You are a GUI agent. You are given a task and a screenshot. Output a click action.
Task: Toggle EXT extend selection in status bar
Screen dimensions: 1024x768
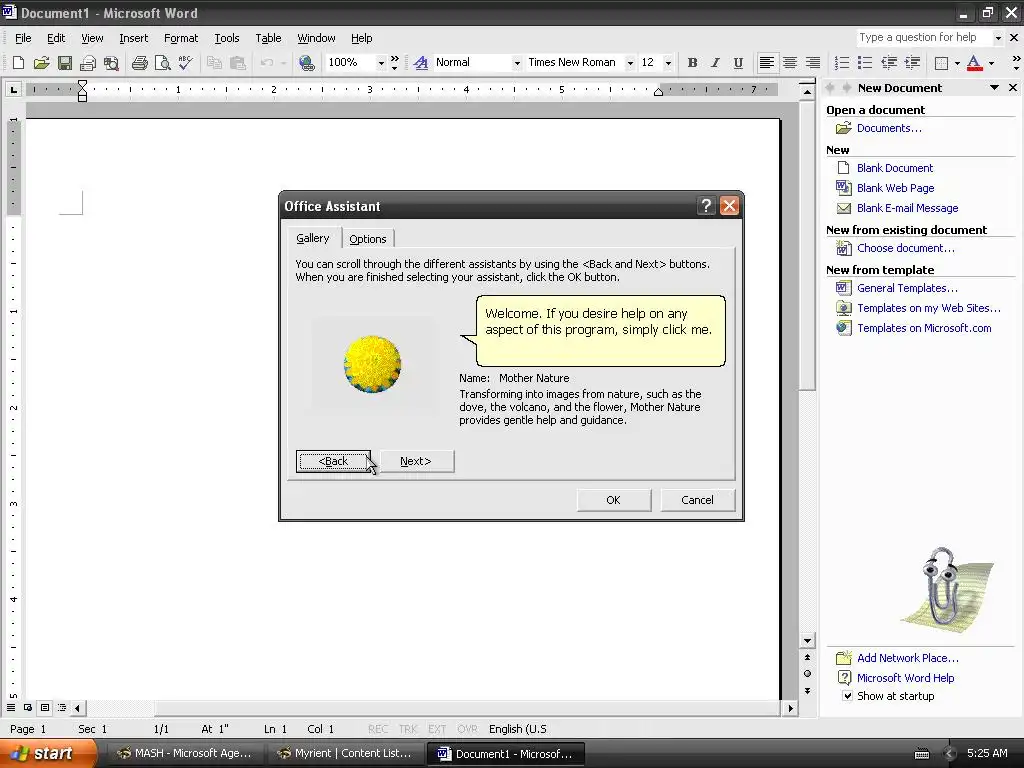pyautogui.click(x=437, y=729)
